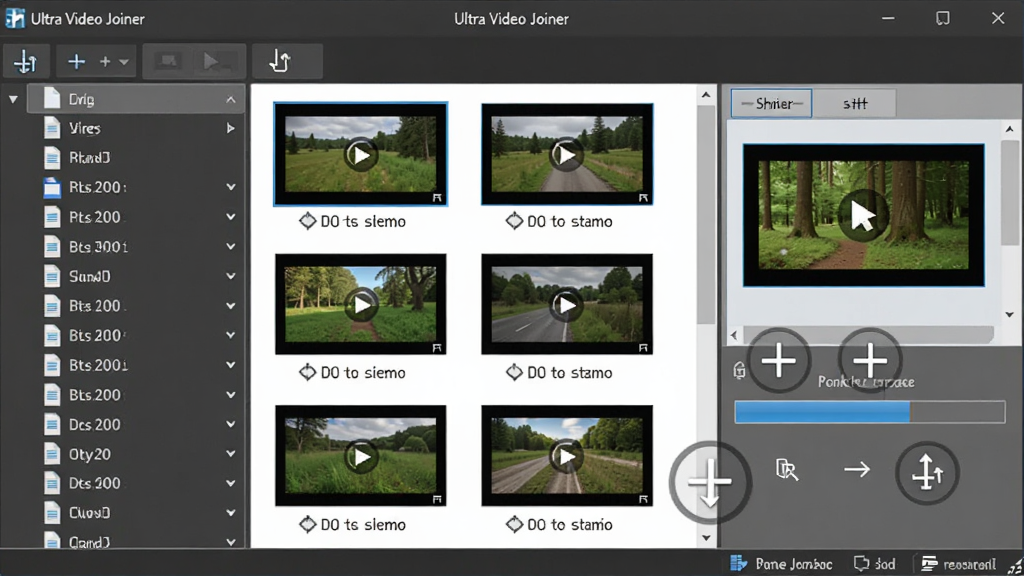Click the join/merge icon in the toolbar
The image size is (1024, 576).
26,62
